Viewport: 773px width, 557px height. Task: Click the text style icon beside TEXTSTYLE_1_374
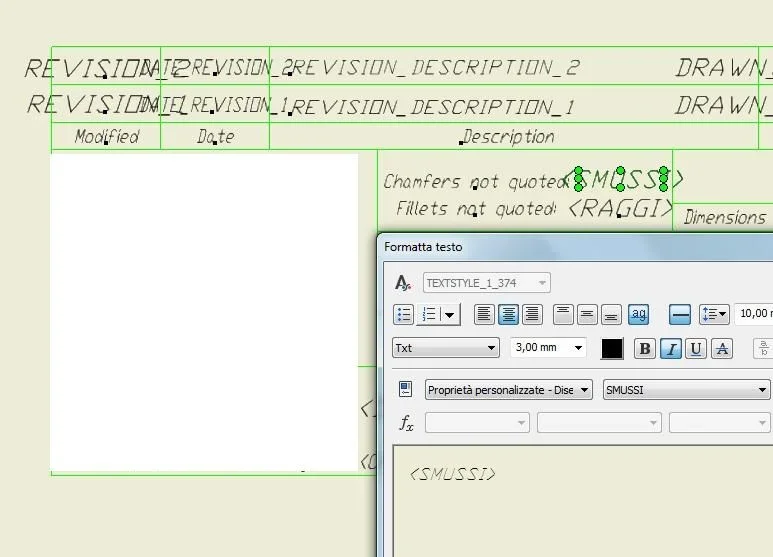pos(403,283)
